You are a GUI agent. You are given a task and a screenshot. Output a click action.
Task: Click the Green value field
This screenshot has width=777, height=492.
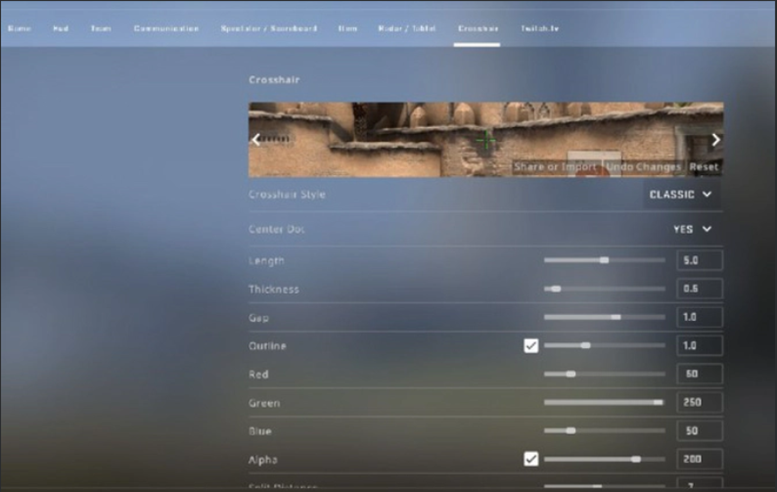[x=699, y=402]
